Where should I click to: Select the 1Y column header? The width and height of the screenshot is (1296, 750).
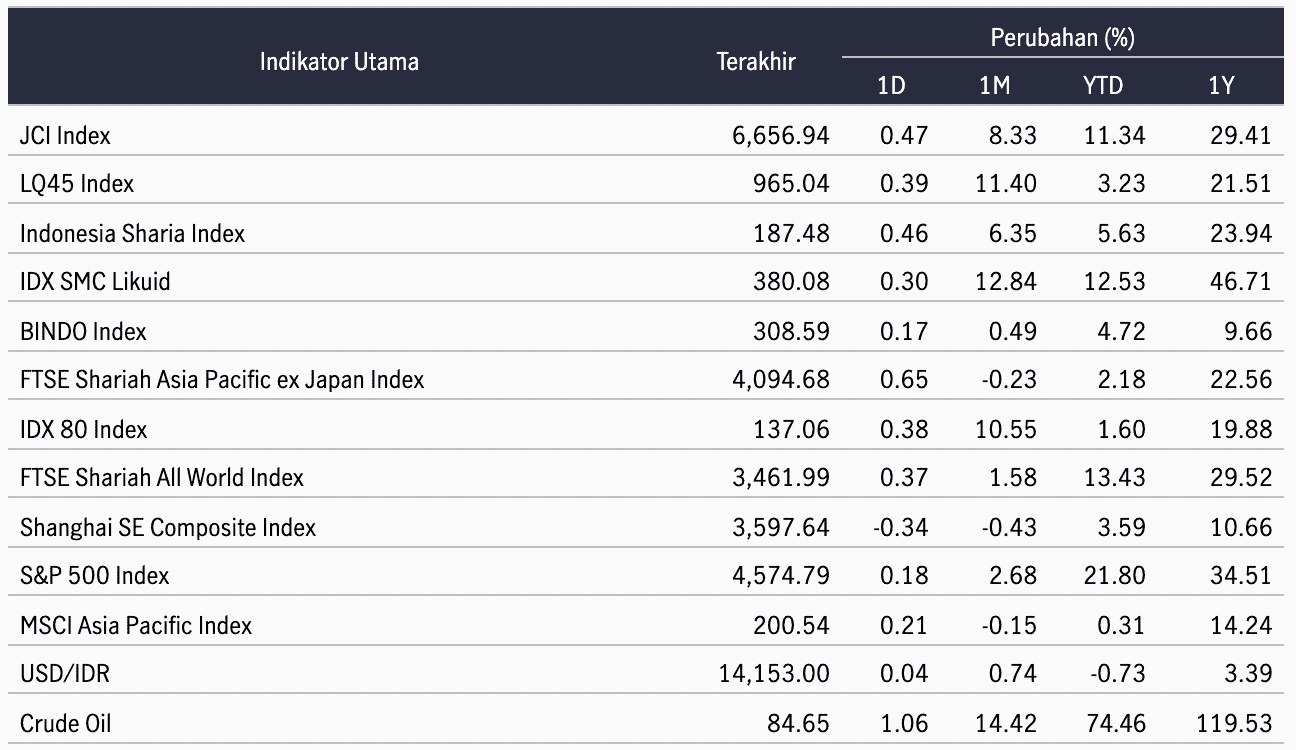[1221, 86]
